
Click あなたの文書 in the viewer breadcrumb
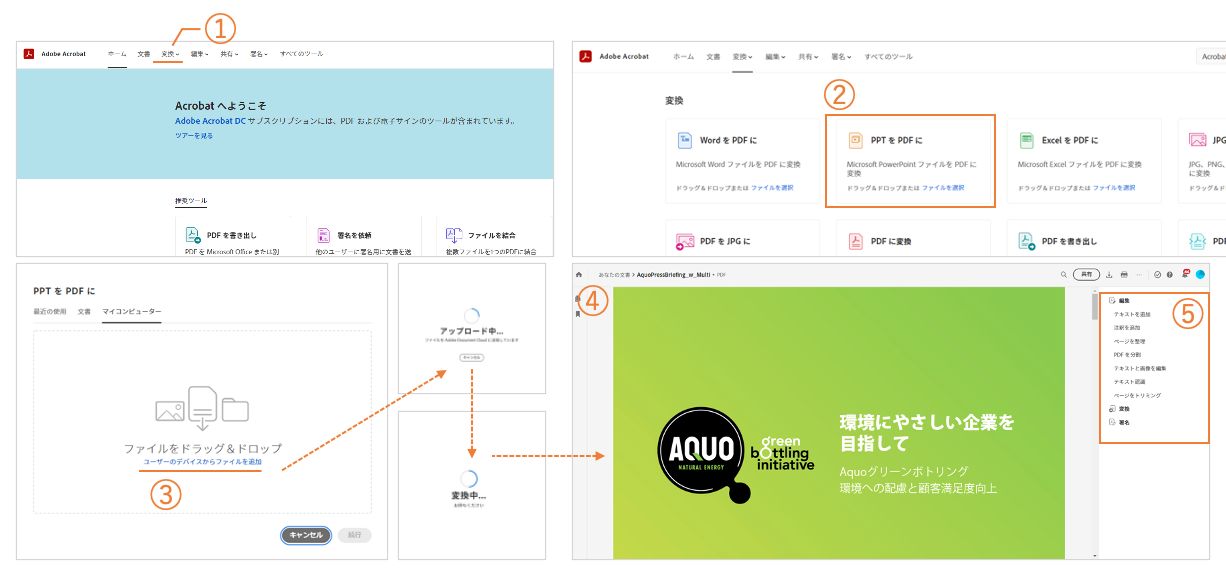613,274
